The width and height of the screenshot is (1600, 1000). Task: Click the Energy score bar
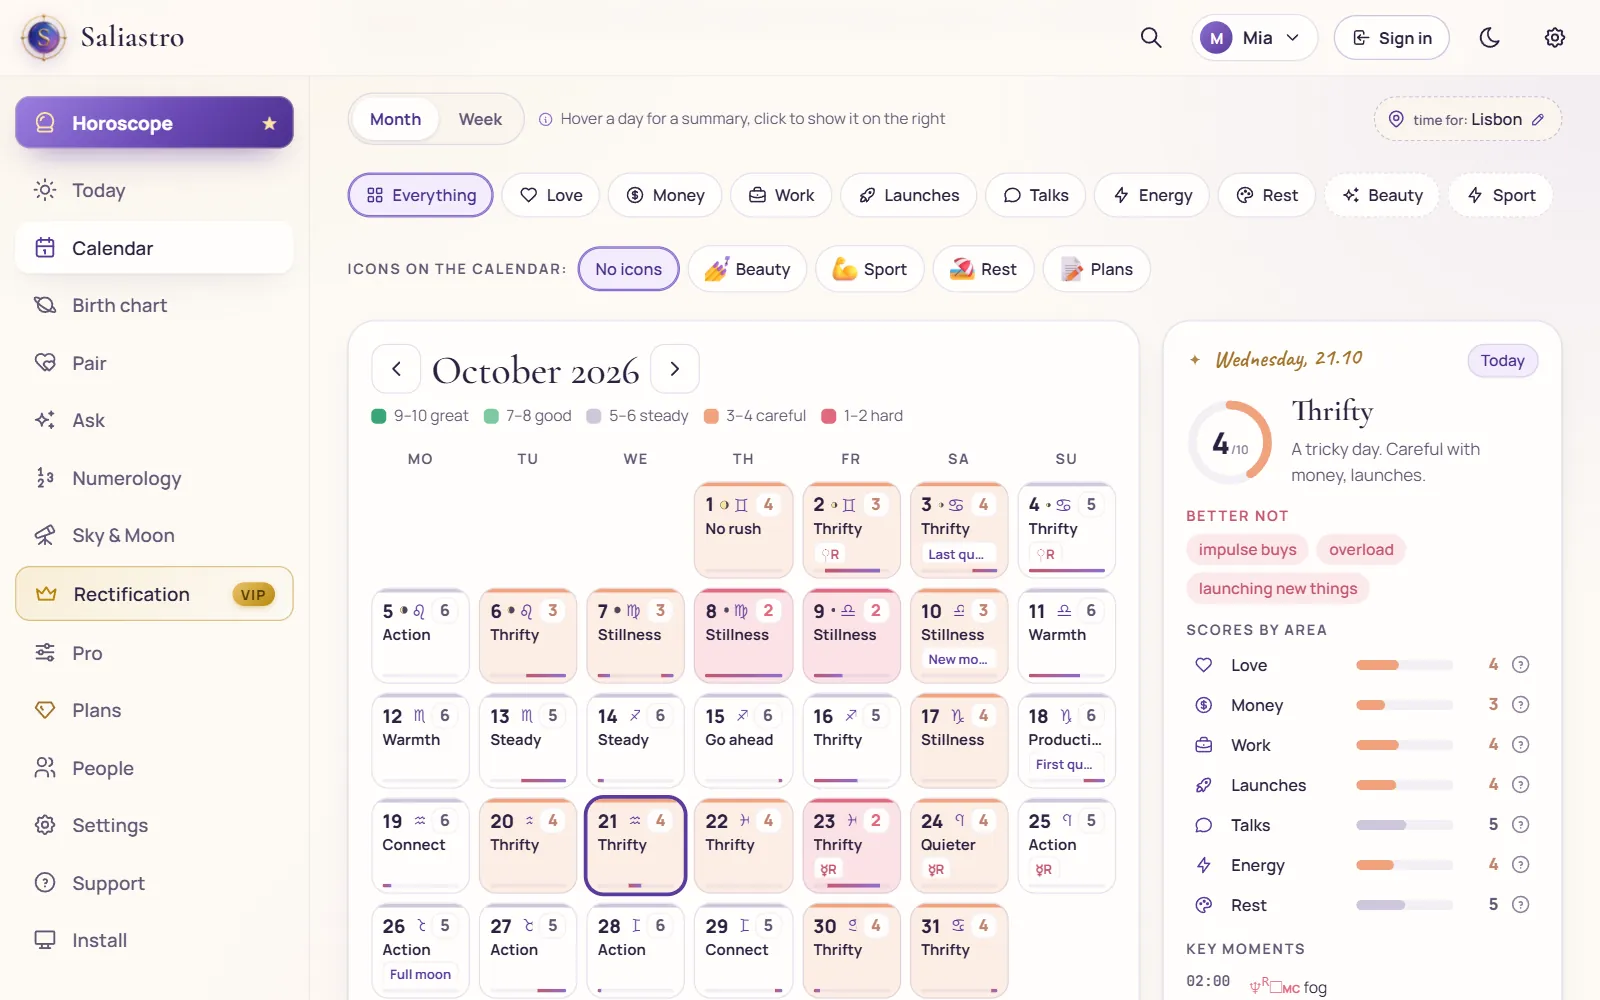[1404, 865]
